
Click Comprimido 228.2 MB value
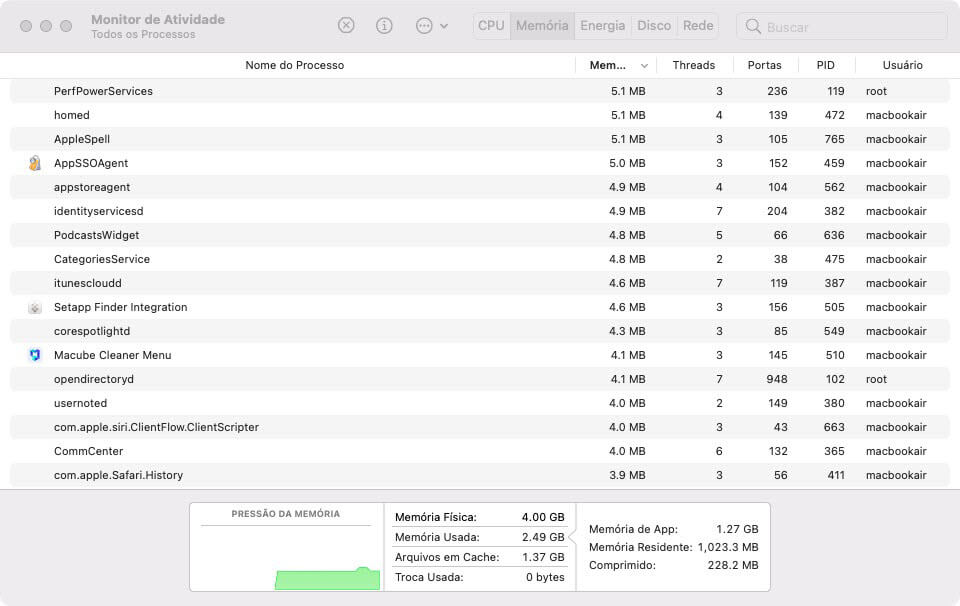point(733,565)
